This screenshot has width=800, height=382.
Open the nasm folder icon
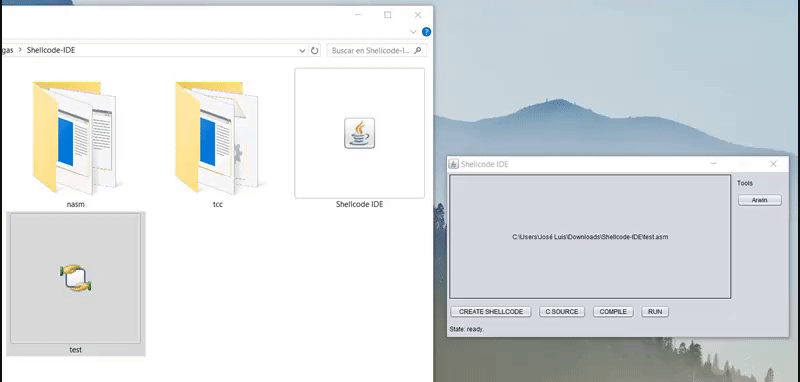tap(74, 138)
